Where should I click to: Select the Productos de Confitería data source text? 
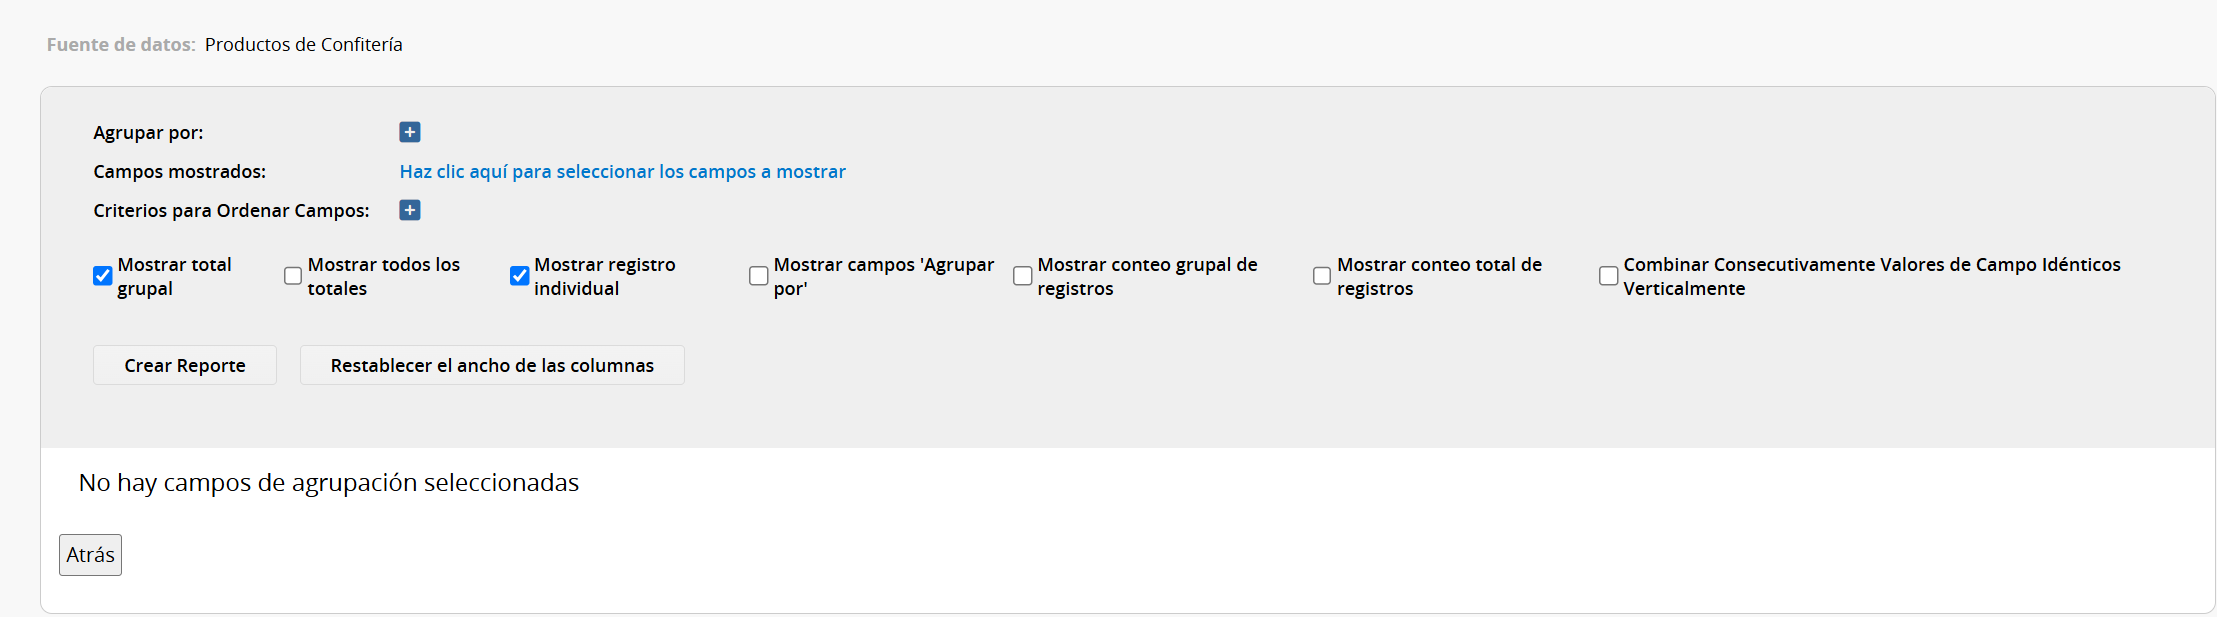point(304,45)
